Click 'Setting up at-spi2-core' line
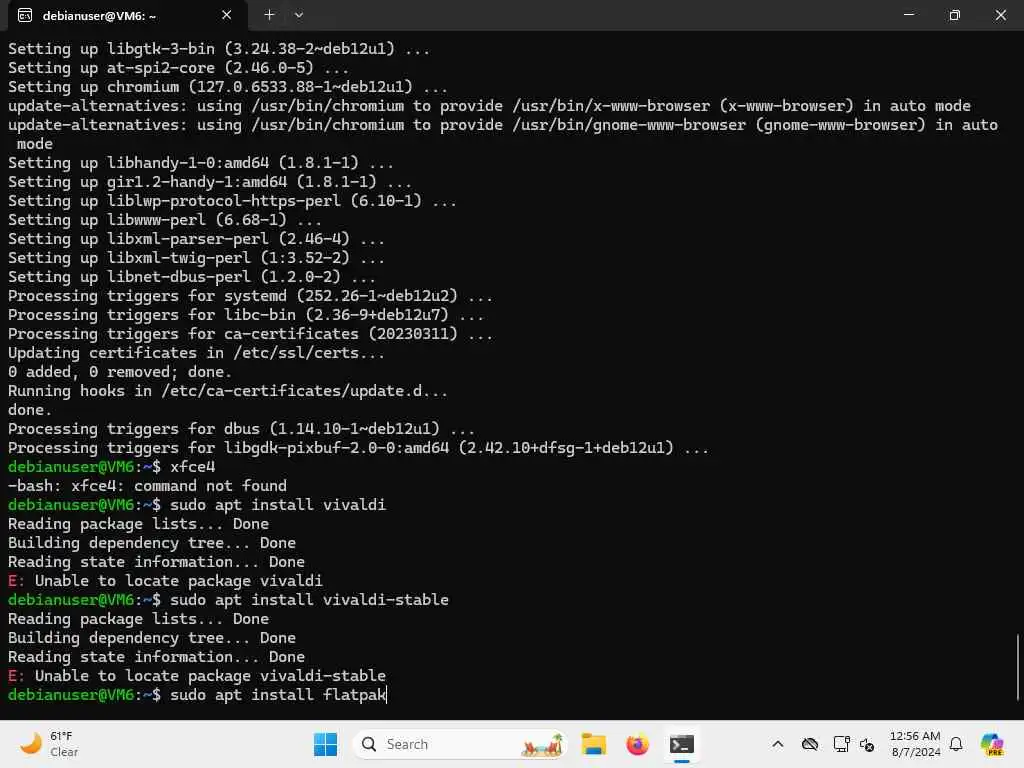The height and width of the screenshot is (768, 1024). click(x=178, y=68)
